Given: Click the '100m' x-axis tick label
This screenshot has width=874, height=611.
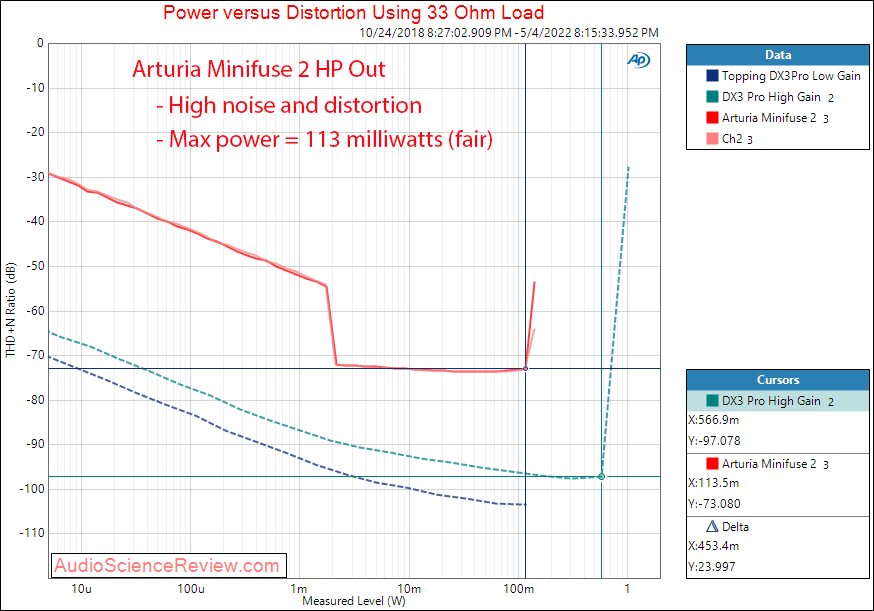Looking at the screenshot, I should (x=518, y=589).
